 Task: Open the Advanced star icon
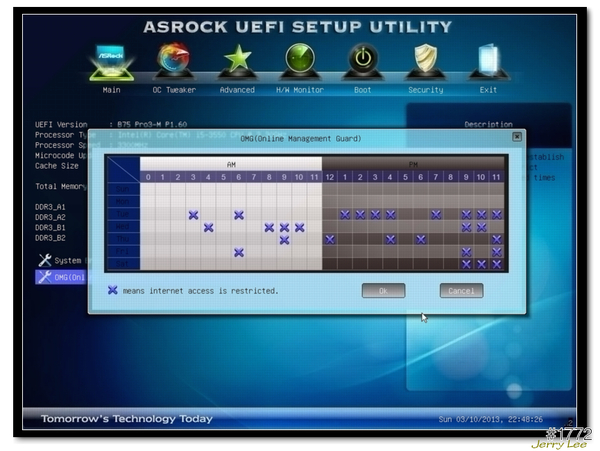237,61
